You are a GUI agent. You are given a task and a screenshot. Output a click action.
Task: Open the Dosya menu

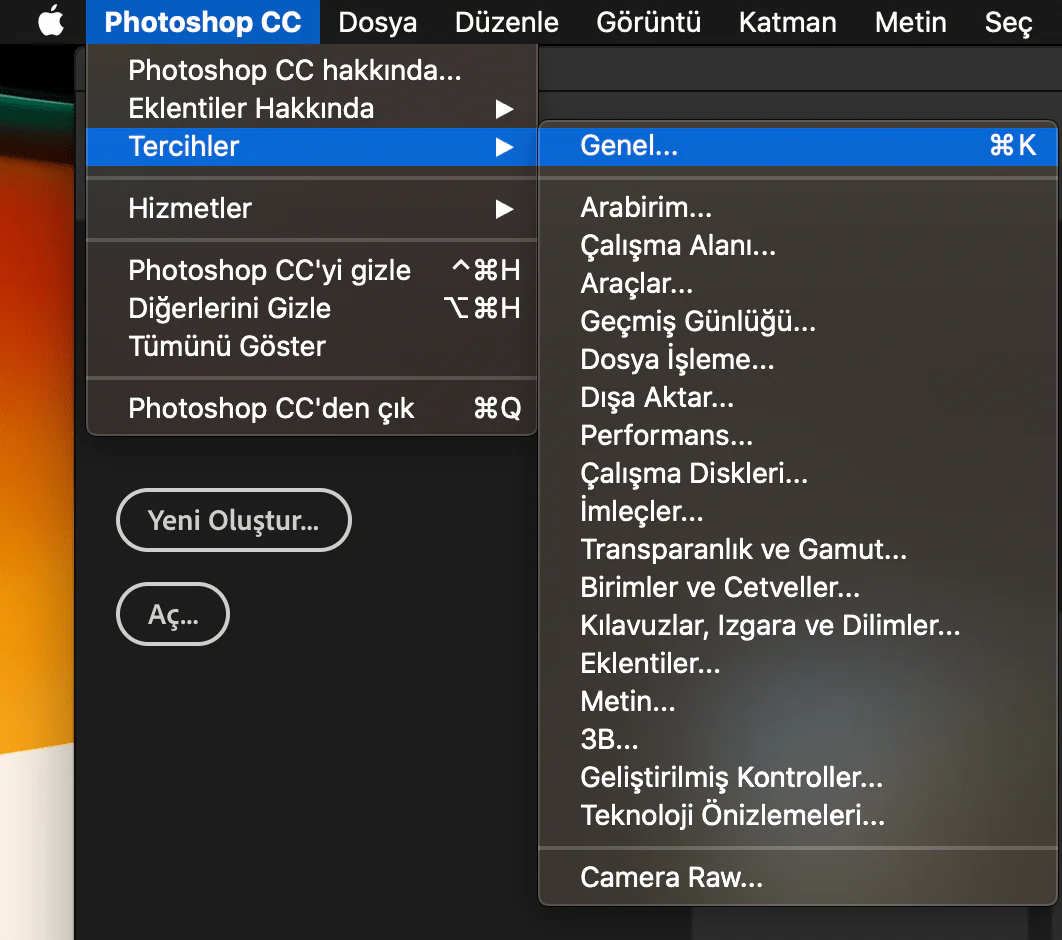377,22
